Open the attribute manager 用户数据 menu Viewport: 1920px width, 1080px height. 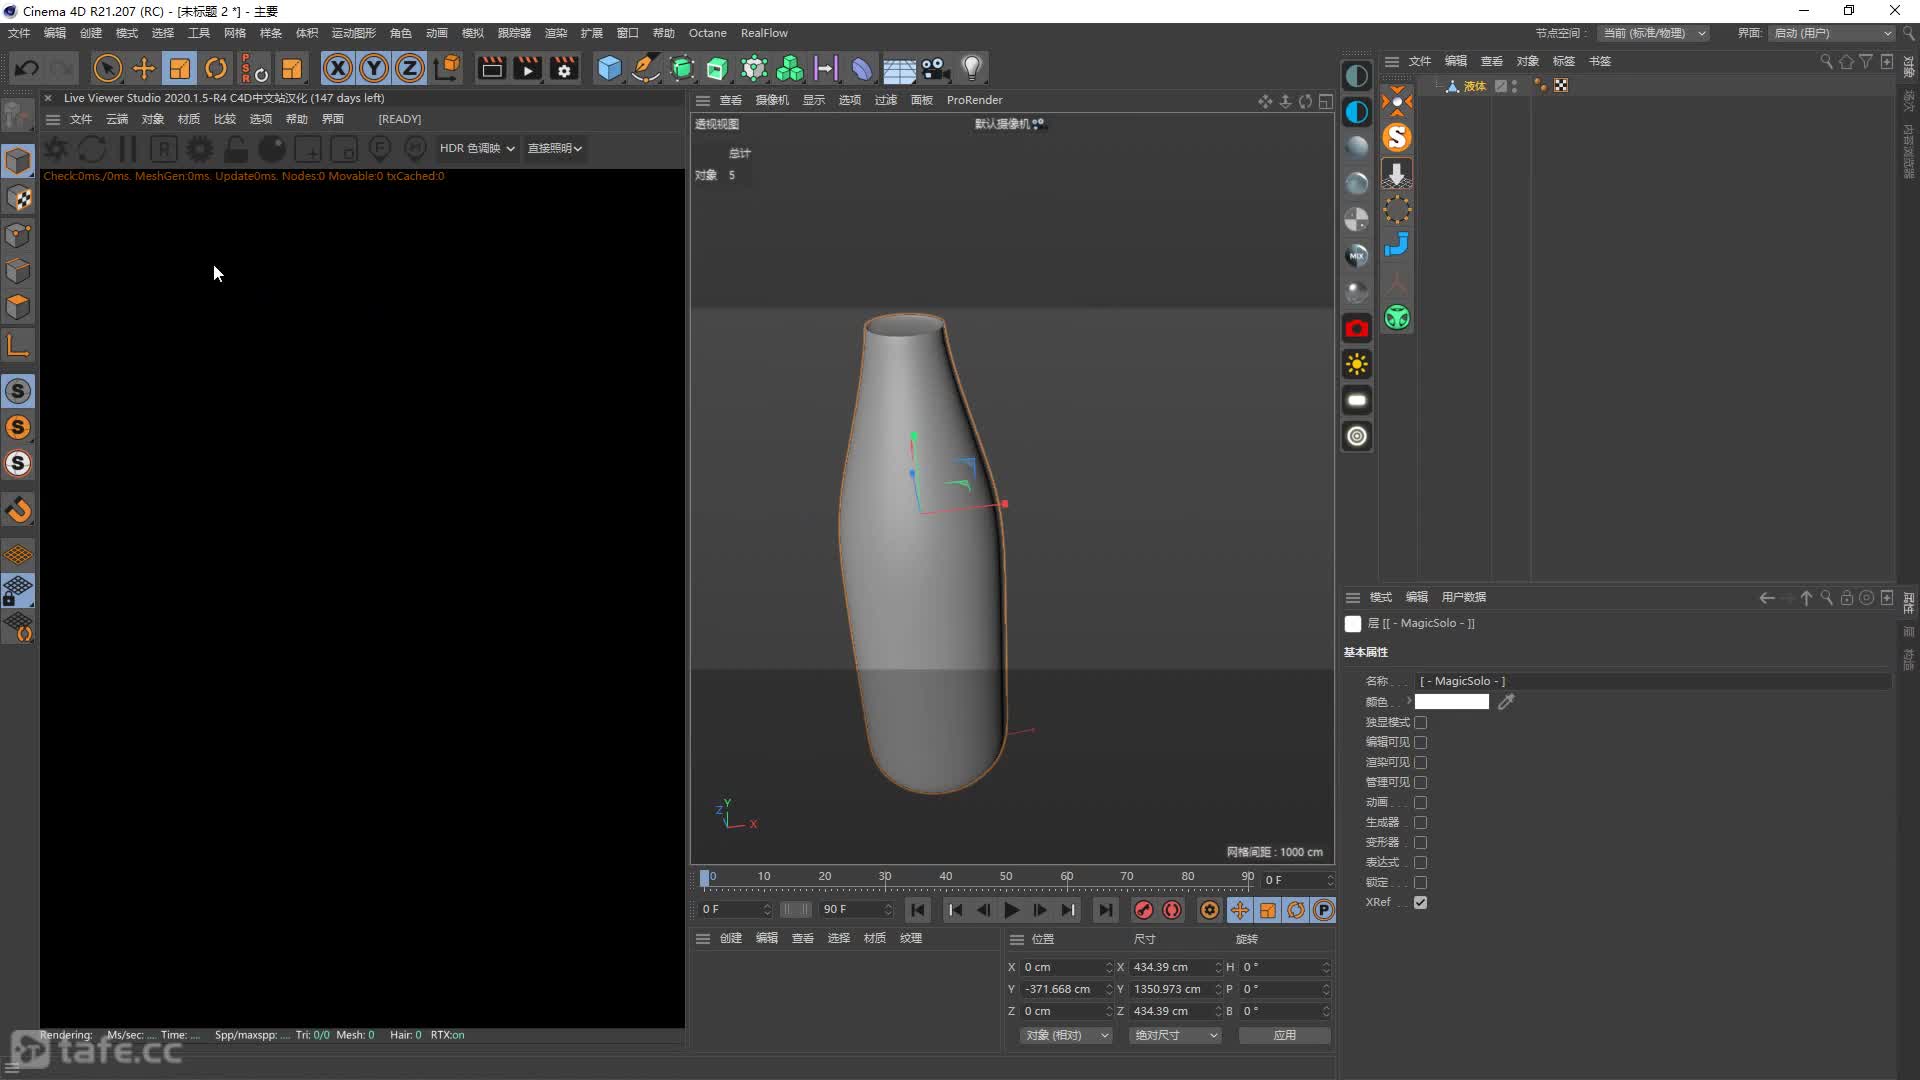(1464, 597)
